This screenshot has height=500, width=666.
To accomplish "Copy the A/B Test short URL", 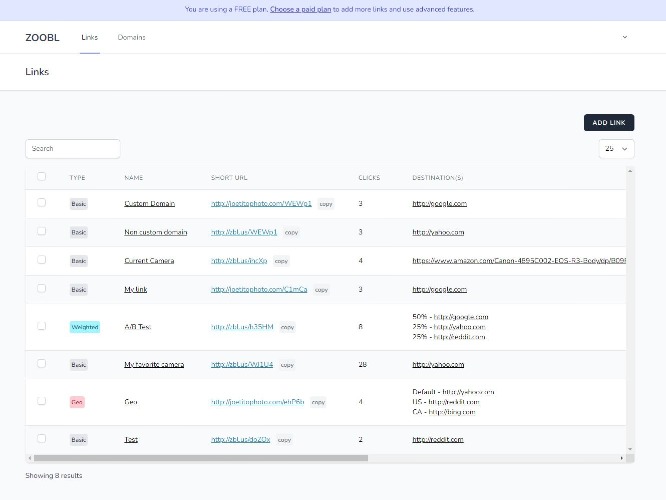I will pyautogui.click(x=288, y=327).
